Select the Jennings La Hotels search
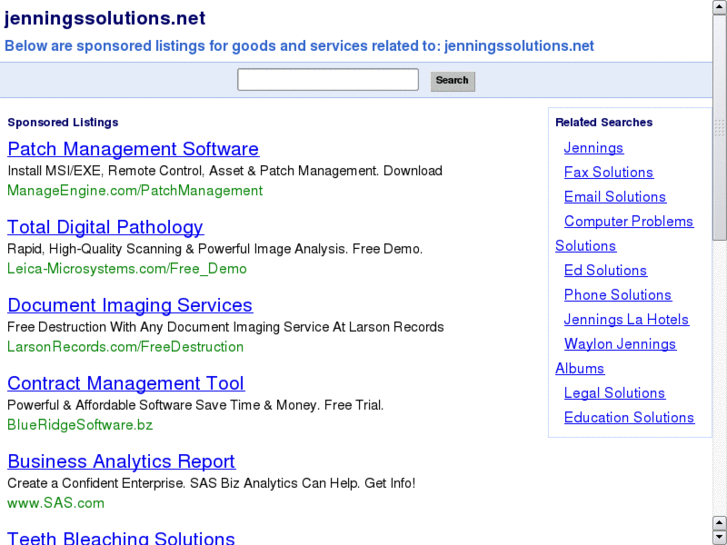The height and width of the screenshot is (545, 727). (x=626, y=320)
